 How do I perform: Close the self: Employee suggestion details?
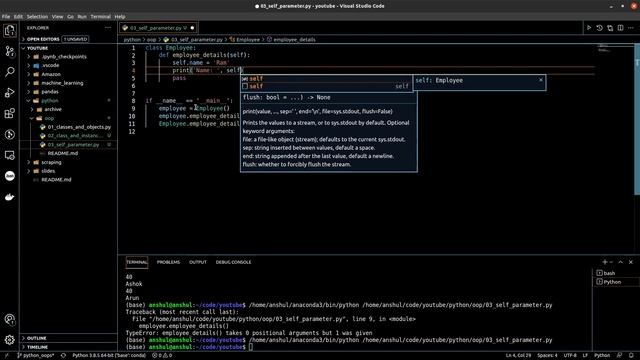(541, 80)
